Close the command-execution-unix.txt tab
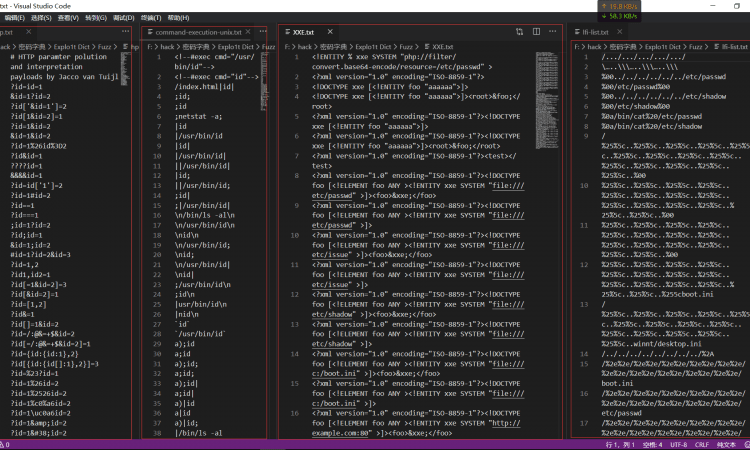The width and height of the screenshot is (750, 450). [248, 32]
